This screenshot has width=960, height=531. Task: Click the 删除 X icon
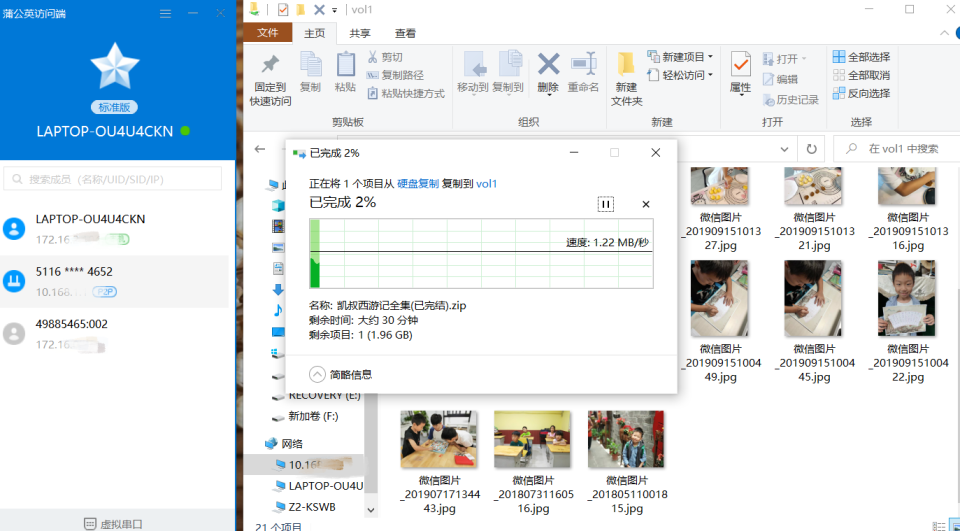548,64
